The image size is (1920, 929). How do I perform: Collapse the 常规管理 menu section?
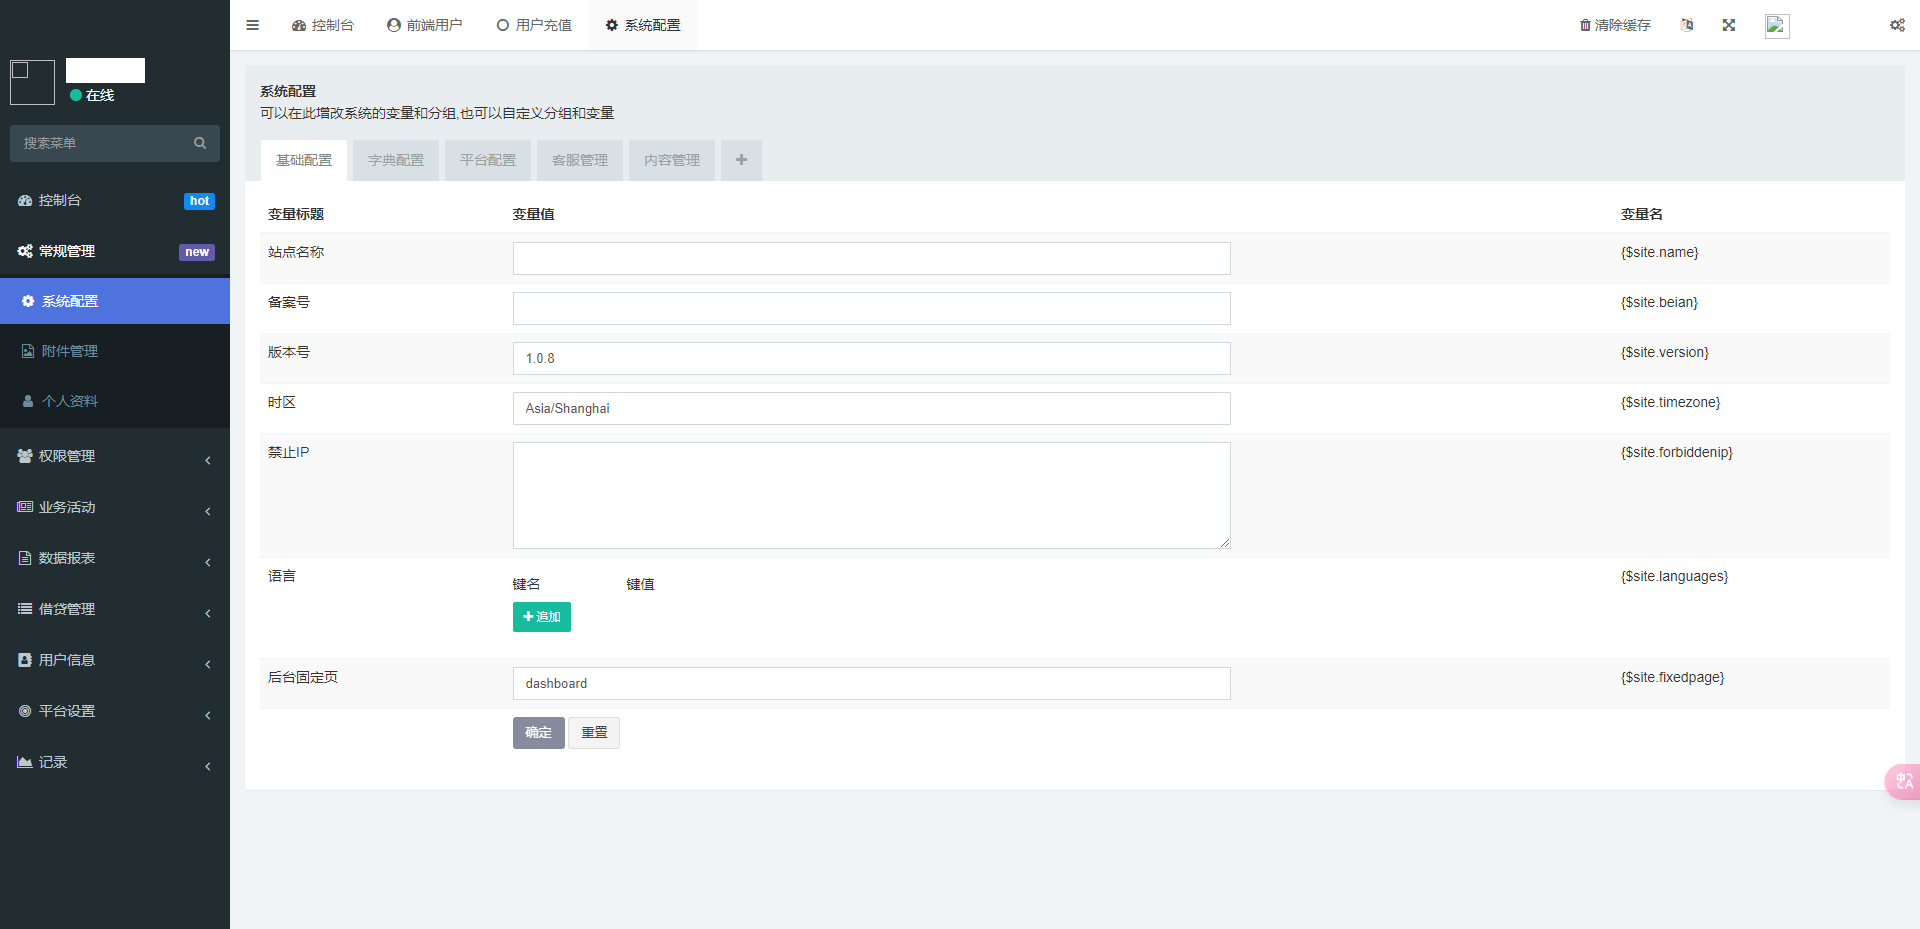(x=115, y=251)
